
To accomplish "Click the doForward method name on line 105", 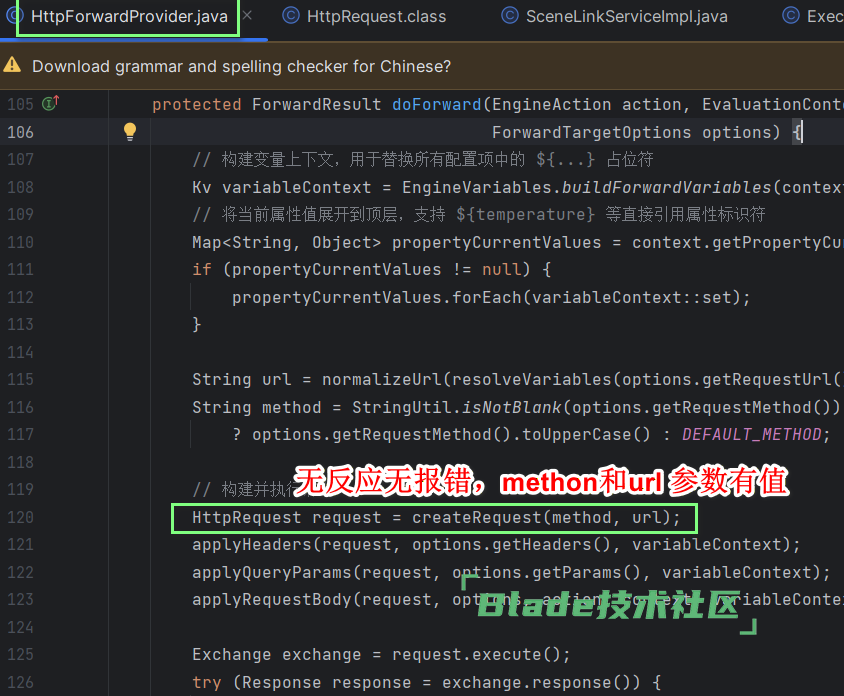I will point(436,104).
